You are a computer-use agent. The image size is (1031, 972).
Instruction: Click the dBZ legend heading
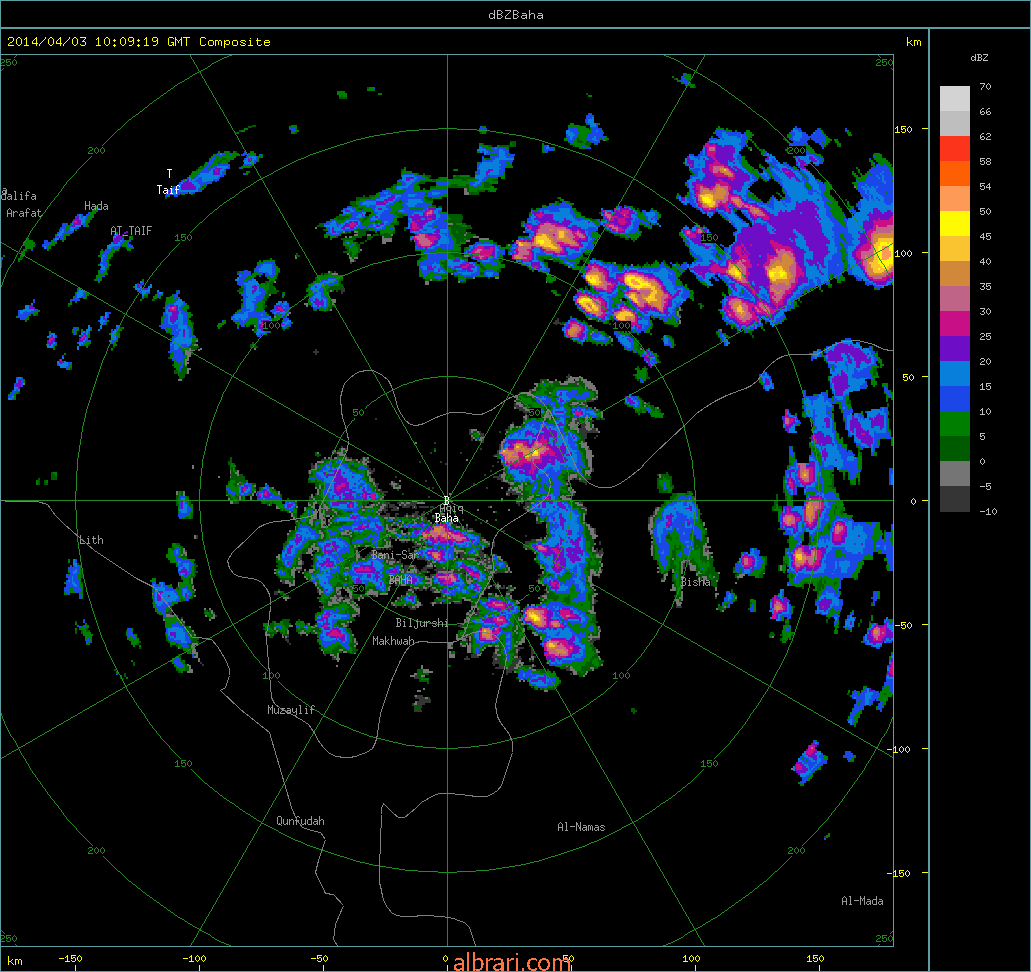(979, 58)
